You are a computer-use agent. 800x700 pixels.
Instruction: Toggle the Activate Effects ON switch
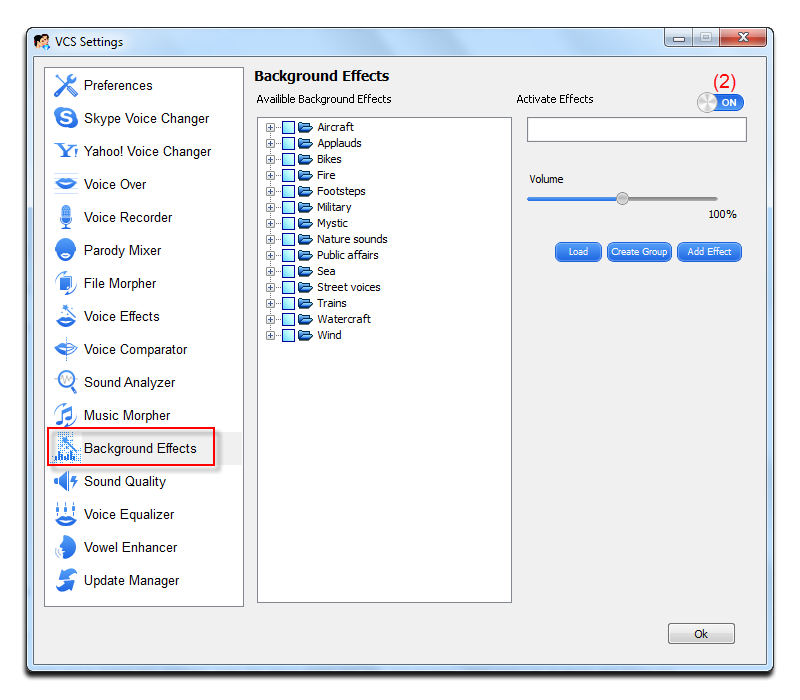pos(720,102)
